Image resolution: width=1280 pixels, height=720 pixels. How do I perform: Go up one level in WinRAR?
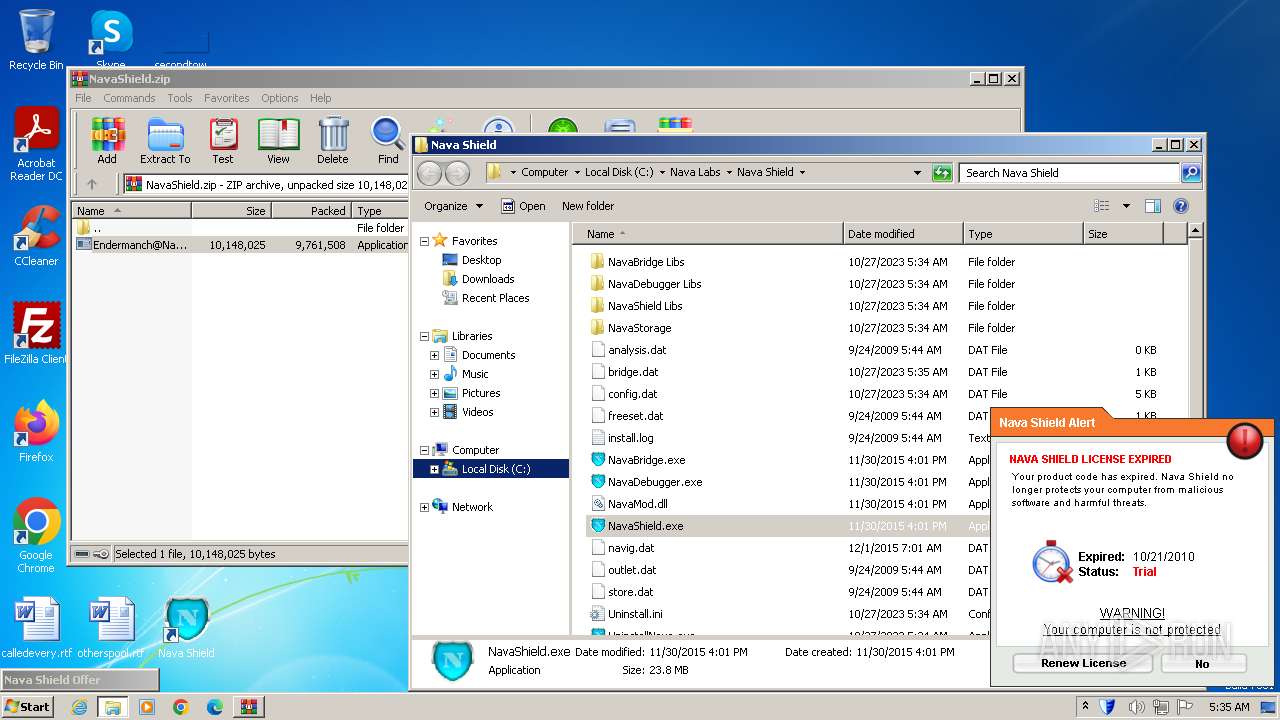(92, 184)
